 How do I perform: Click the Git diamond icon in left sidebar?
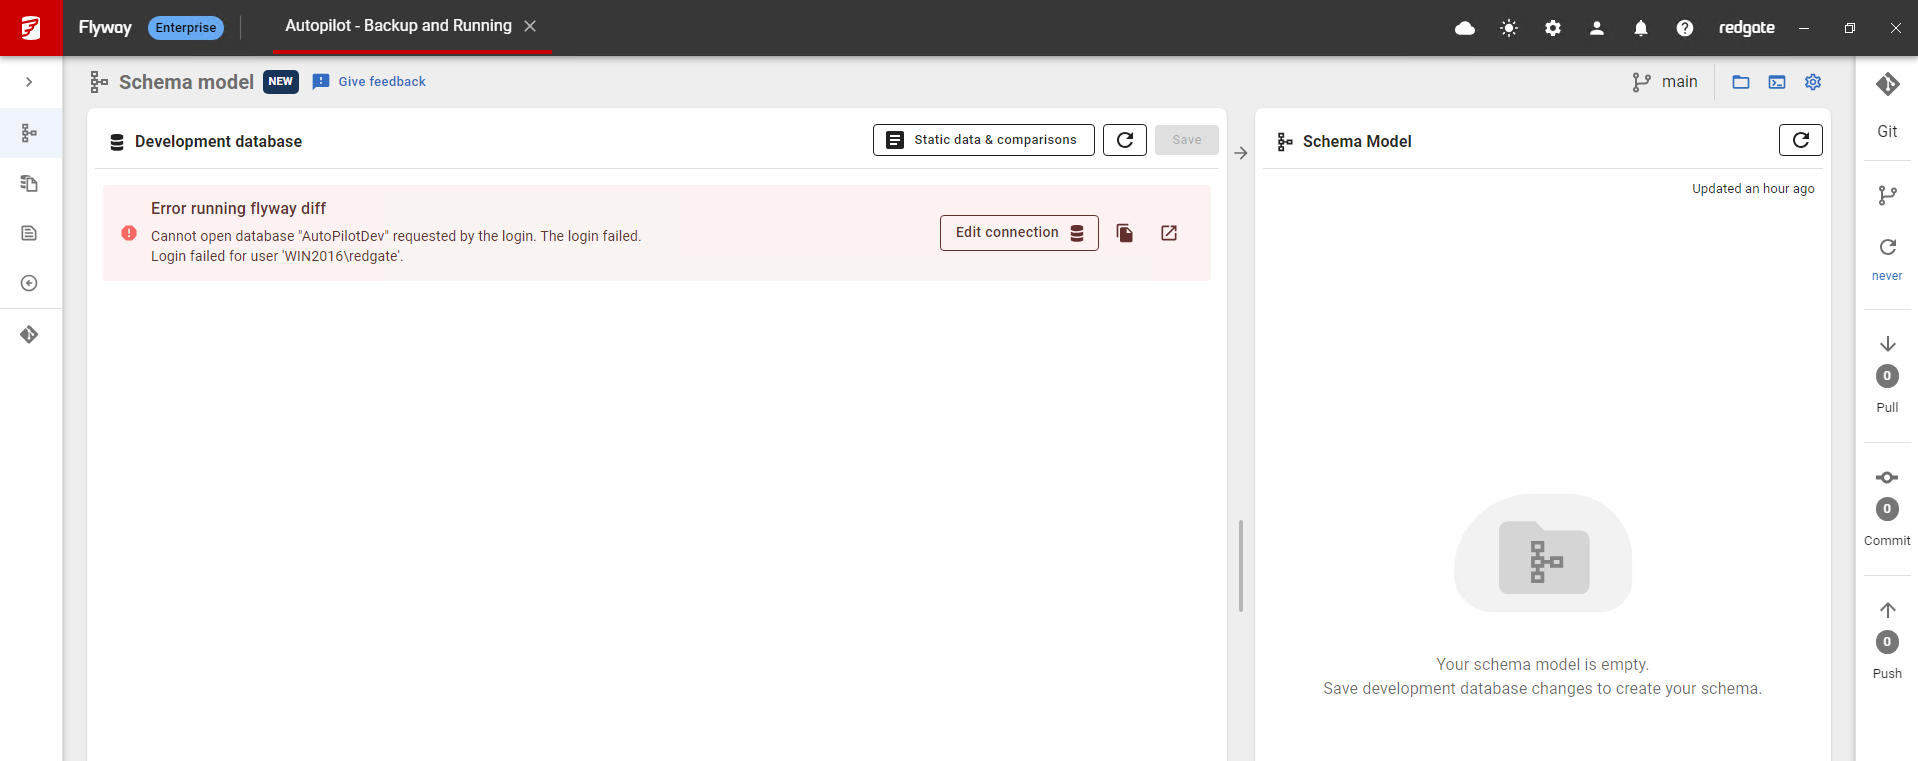click(x=29, y=335)
